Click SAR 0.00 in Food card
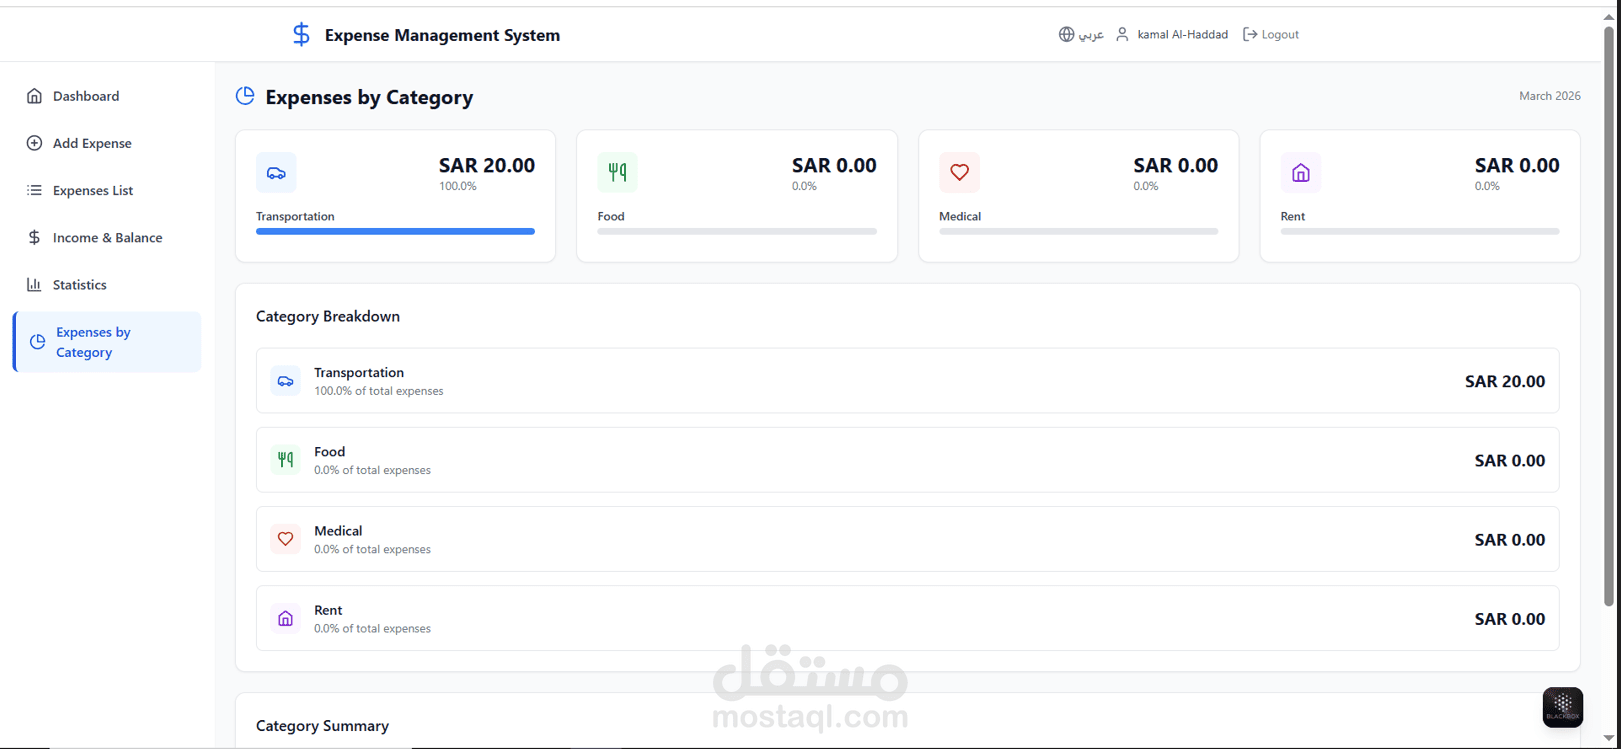The width and height of the screenshot is (1621, 749). [x=834, y=165]
